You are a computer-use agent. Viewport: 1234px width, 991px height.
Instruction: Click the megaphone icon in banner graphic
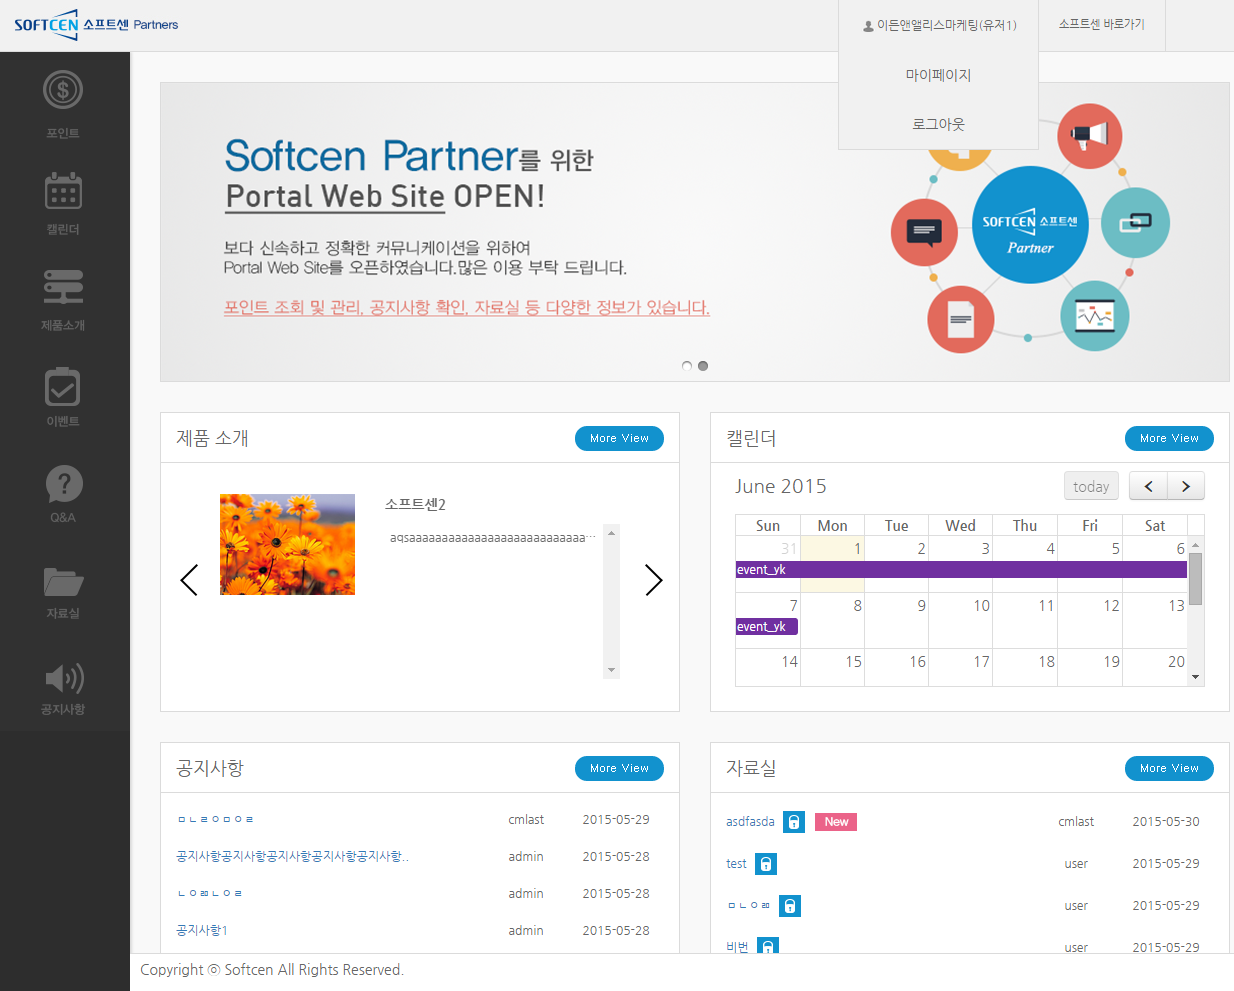pyautogui.click(x=1089, y=135)
